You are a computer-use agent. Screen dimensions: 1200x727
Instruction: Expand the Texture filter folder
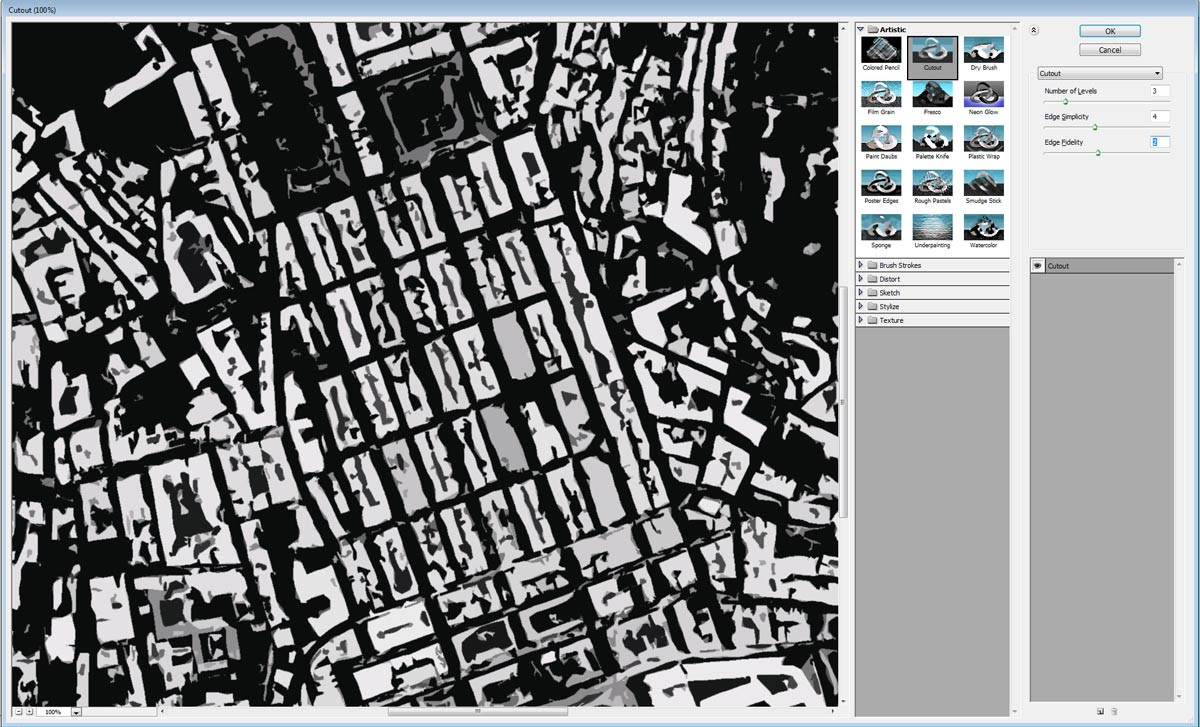(861, 320)
